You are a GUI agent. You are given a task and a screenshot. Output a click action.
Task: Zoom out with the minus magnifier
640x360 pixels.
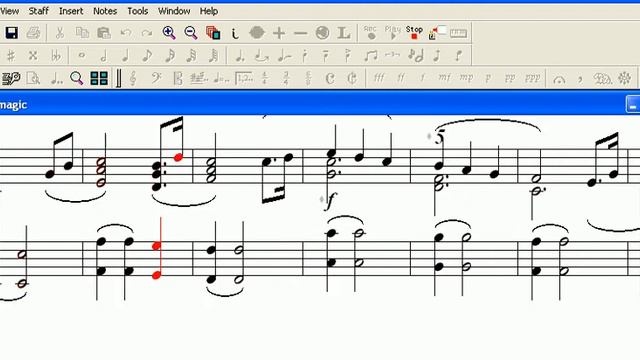[191, 33]
